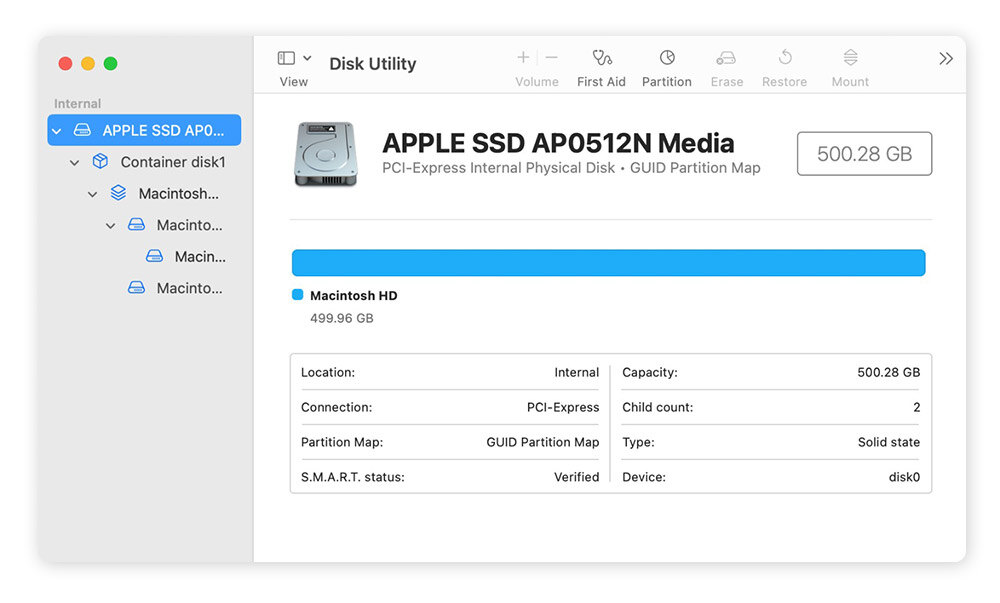Collapse the Container disk1 row

tap(75, 163)
